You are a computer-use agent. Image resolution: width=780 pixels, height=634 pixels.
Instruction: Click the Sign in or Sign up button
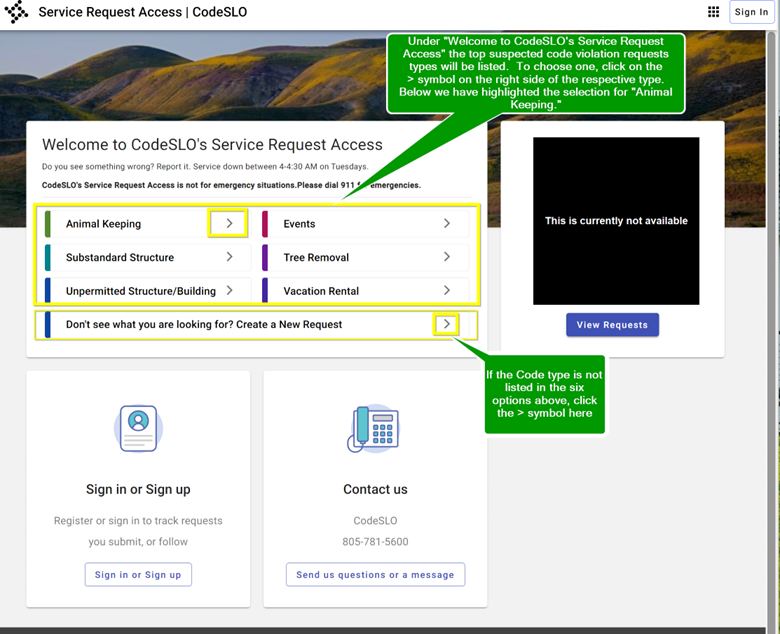tap(138, 575)
